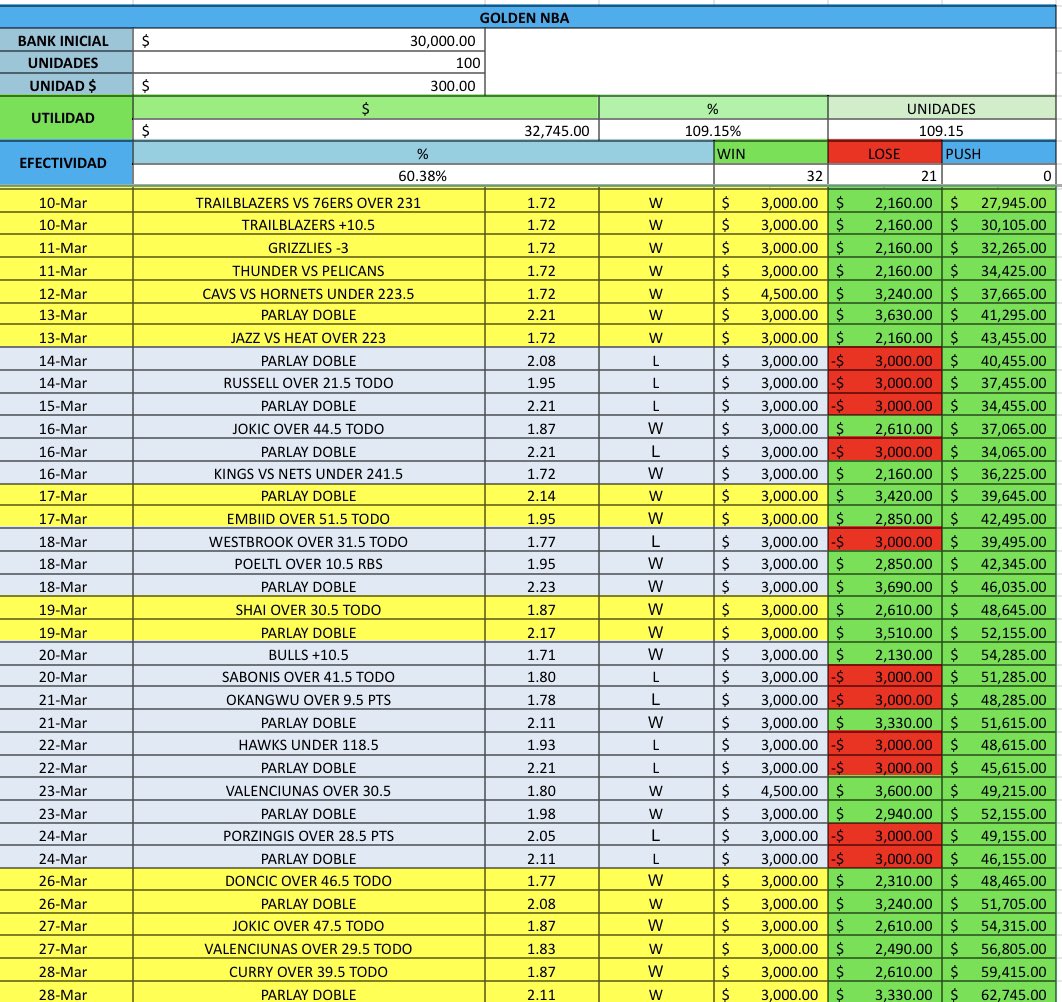Click JOKIC OVER 47.5 TODO cell

tap(309, 925)
